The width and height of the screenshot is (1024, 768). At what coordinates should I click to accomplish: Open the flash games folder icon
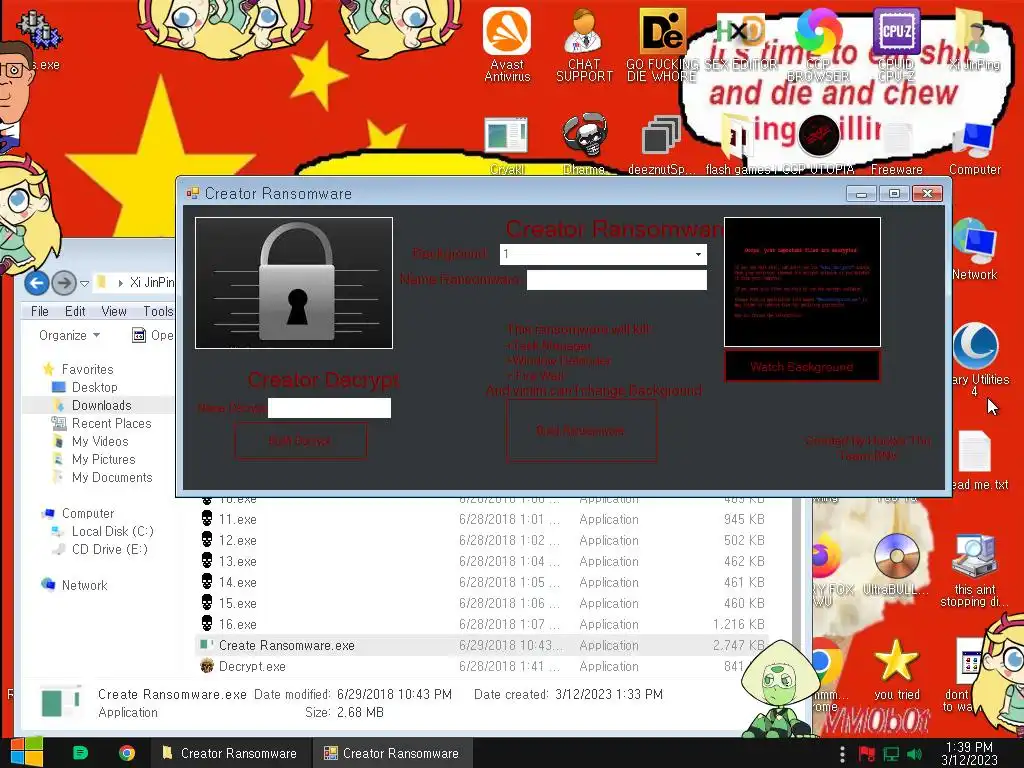(x=738, y=145)
